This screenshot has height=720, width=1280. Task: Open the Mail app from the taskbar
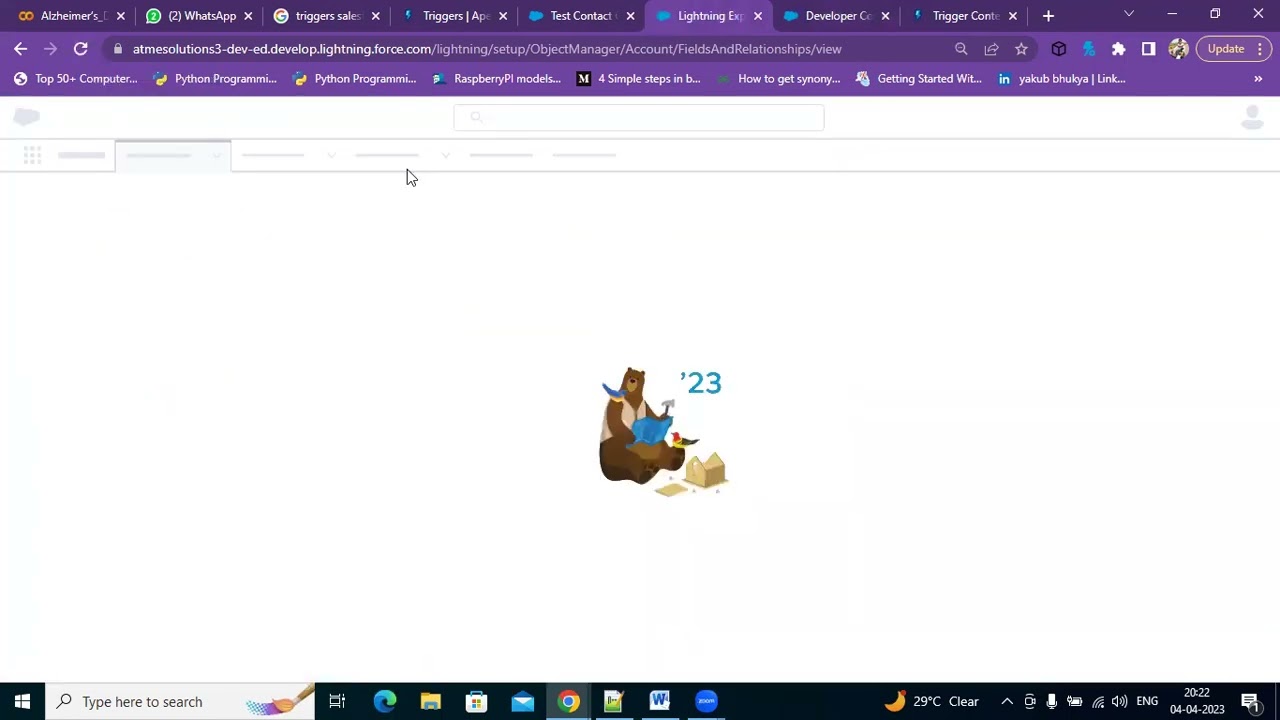pyautogui.click(x=523, y=701)
